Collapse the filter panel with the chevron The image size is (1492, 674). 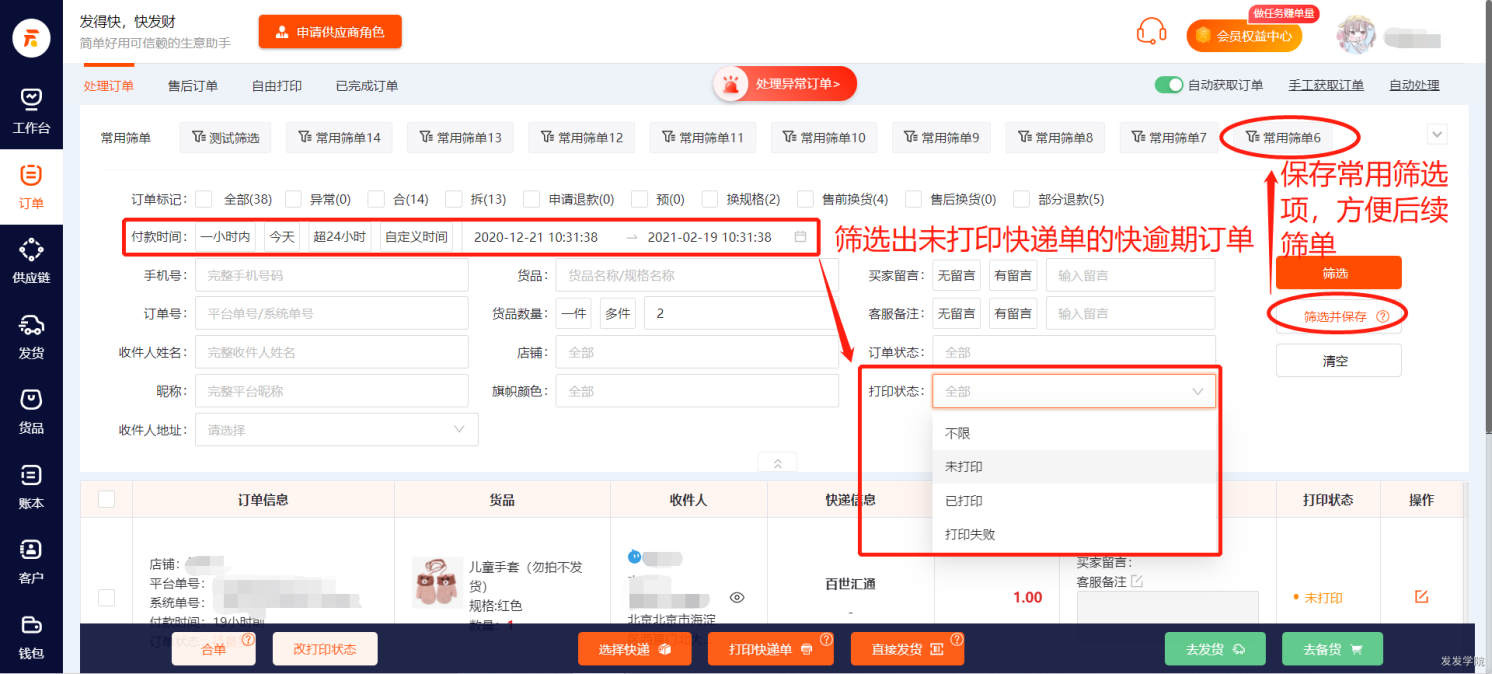tap(777, 462)
